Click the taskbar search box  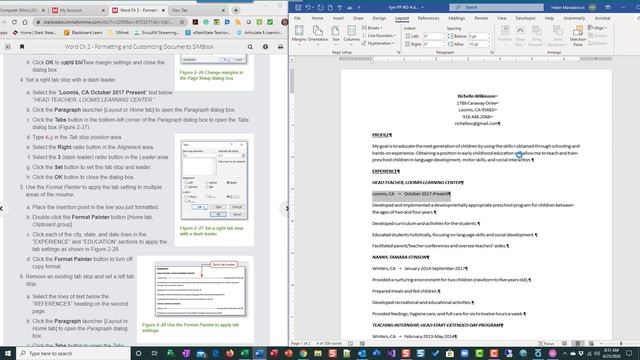(x=73, y=353)
